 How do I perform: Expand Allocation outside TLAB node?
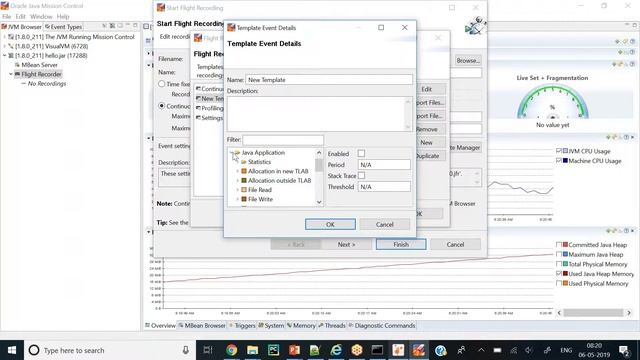tap(238, 180)
